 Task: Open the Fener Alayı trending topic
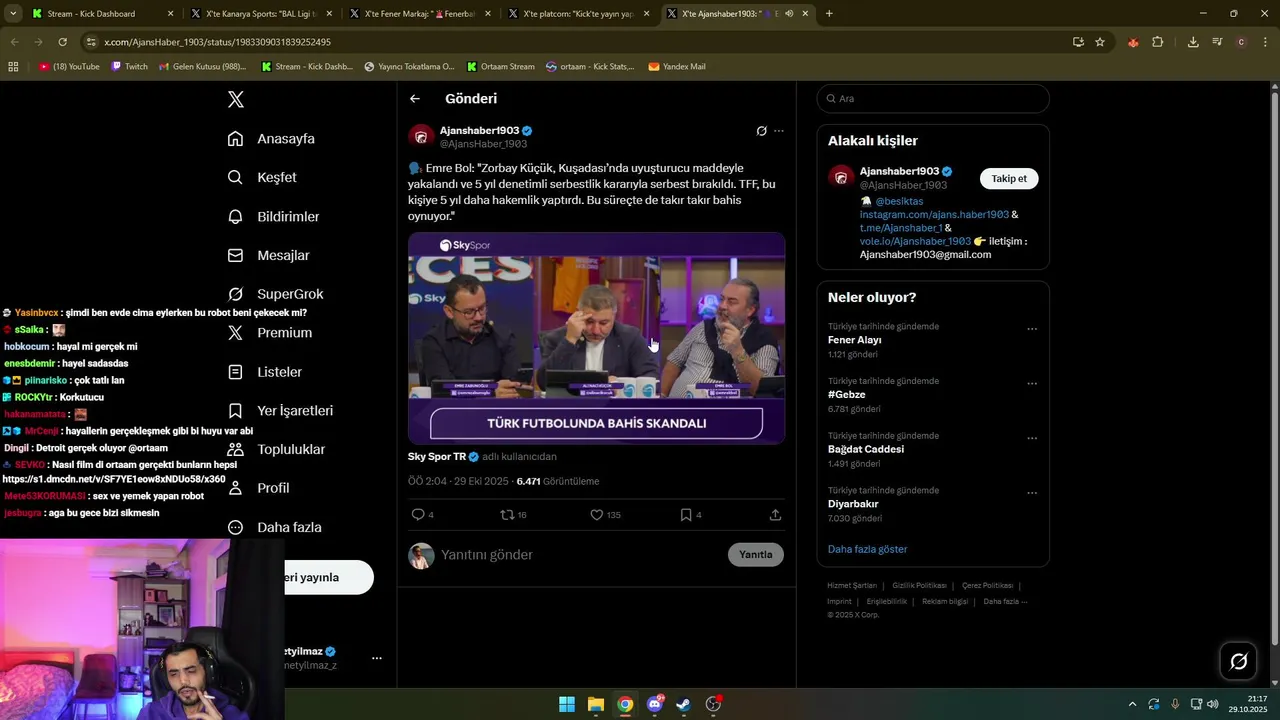coord(854,340)
